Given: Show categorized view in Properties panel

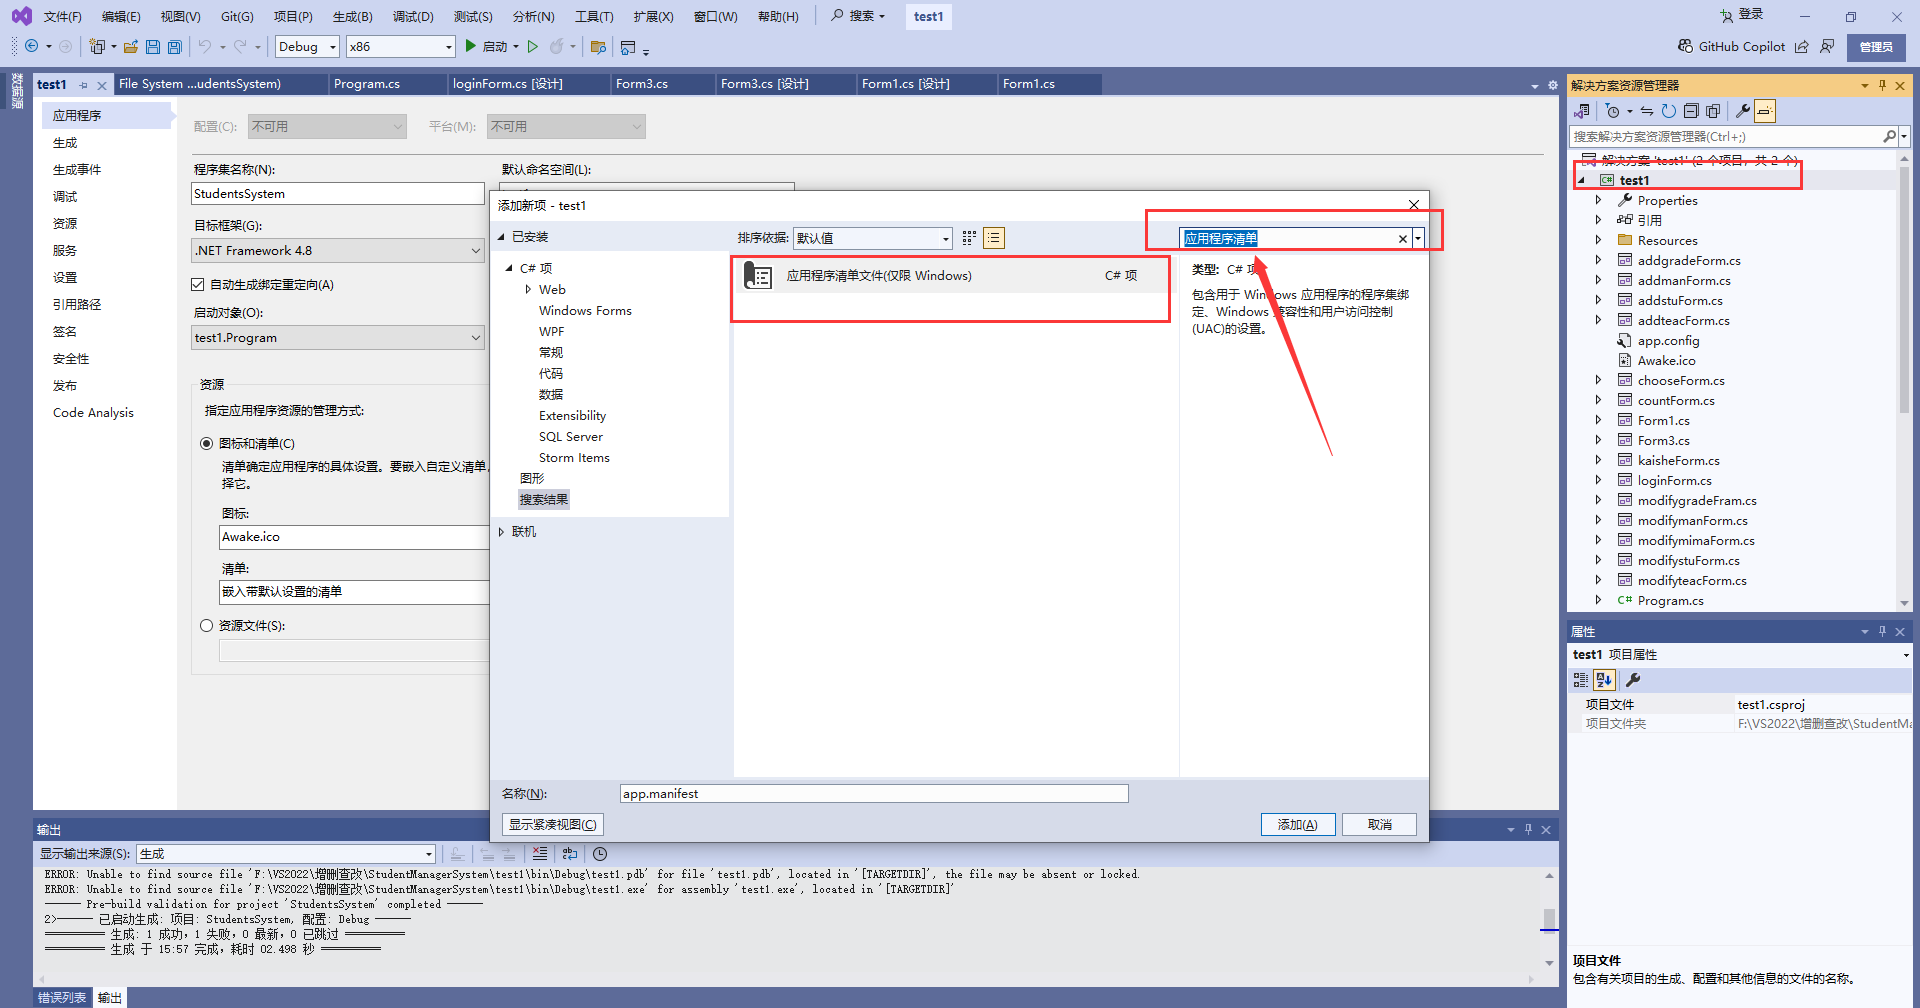Looking at the screenshot, I should pos(1581,680).
